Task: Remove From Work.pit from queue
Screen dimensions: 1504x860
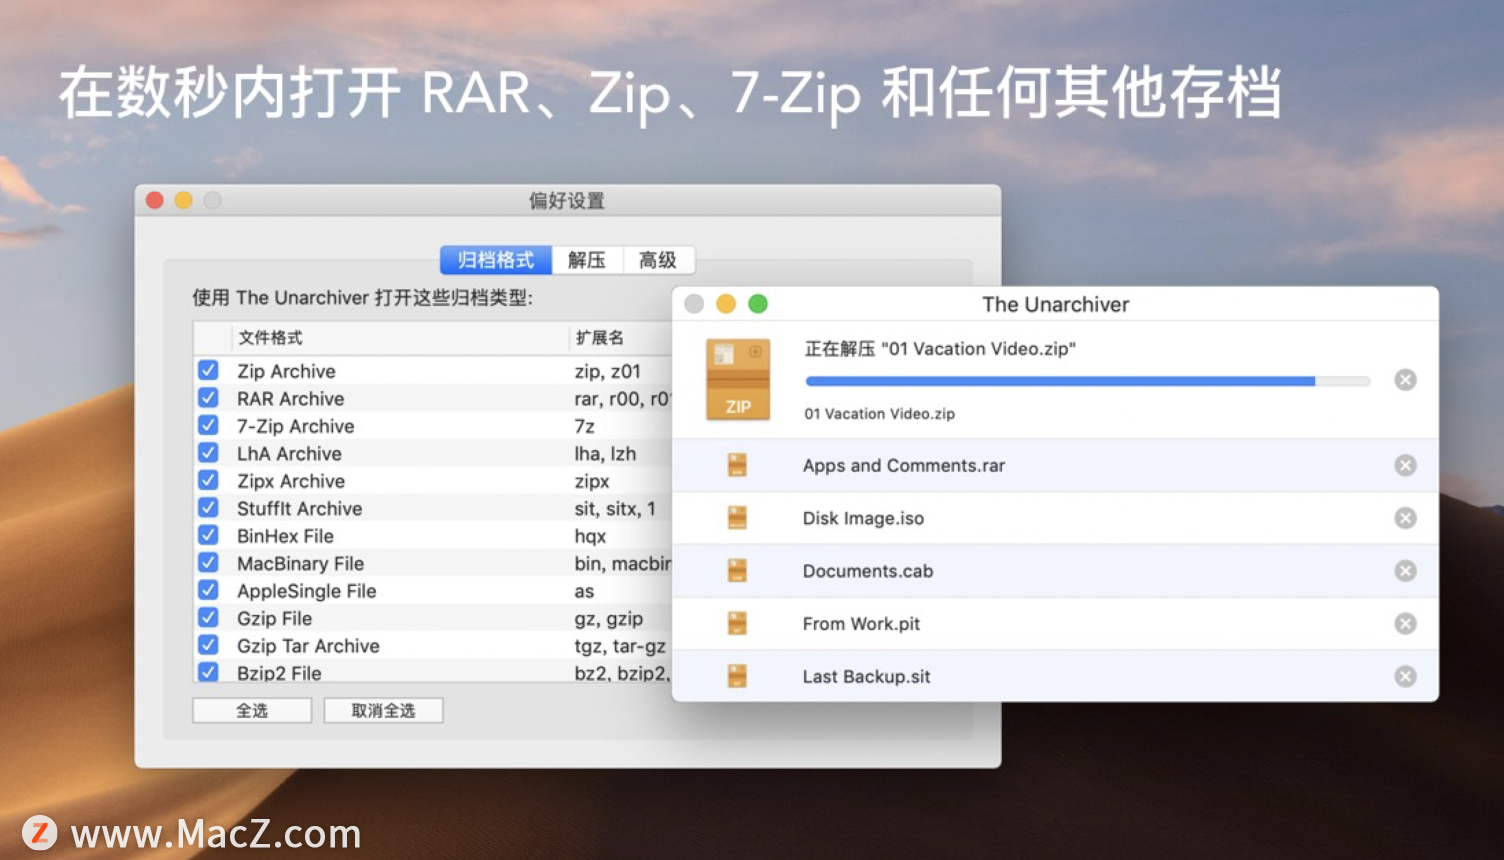Action: coord(1405,624)
